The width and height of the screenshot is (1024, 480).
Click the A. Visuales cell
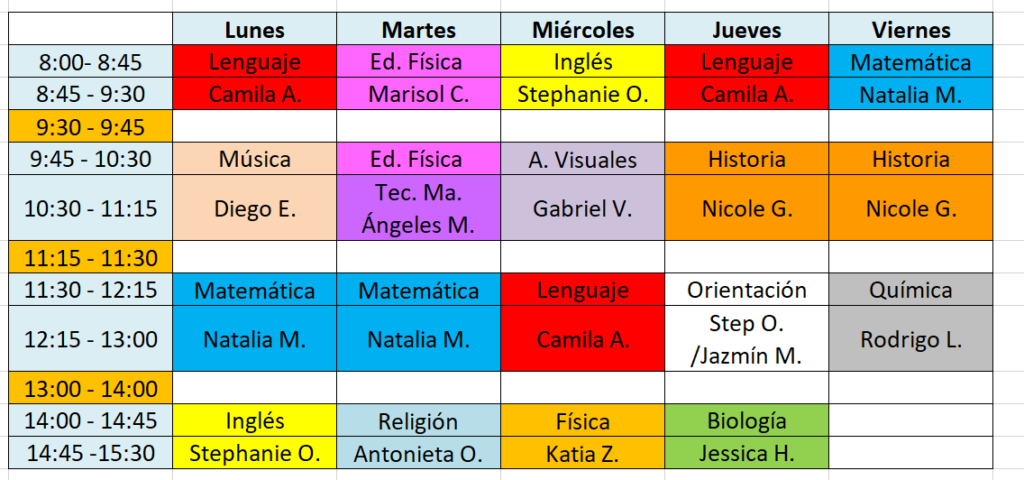pos(583,159)
